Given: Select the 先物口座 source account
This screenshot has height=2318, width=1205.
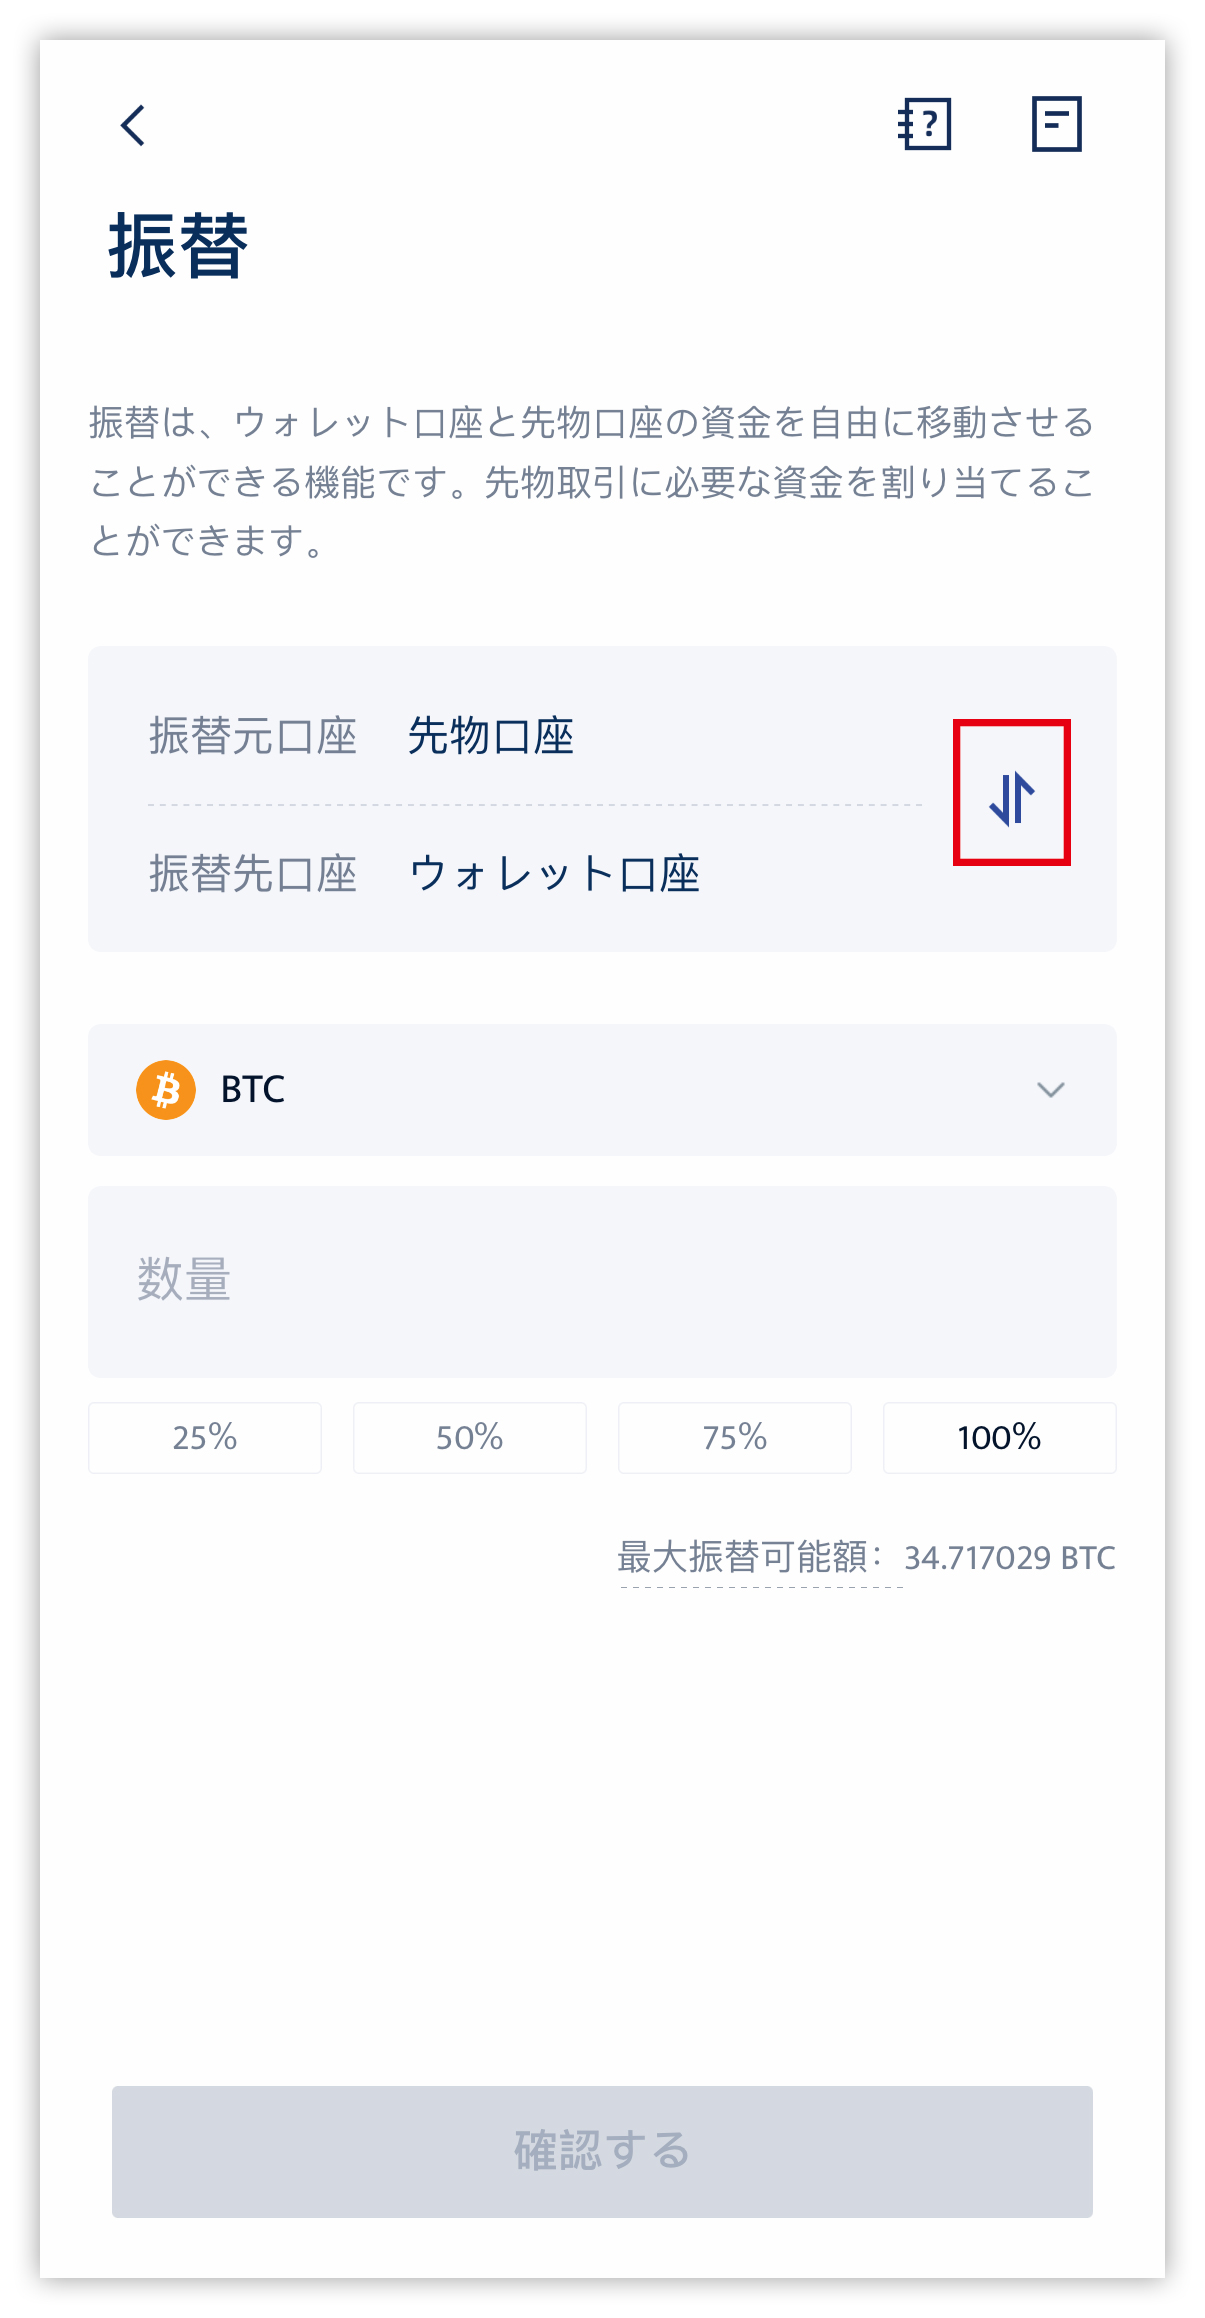Looking at the screenshot, I should [x=491, y=736].
